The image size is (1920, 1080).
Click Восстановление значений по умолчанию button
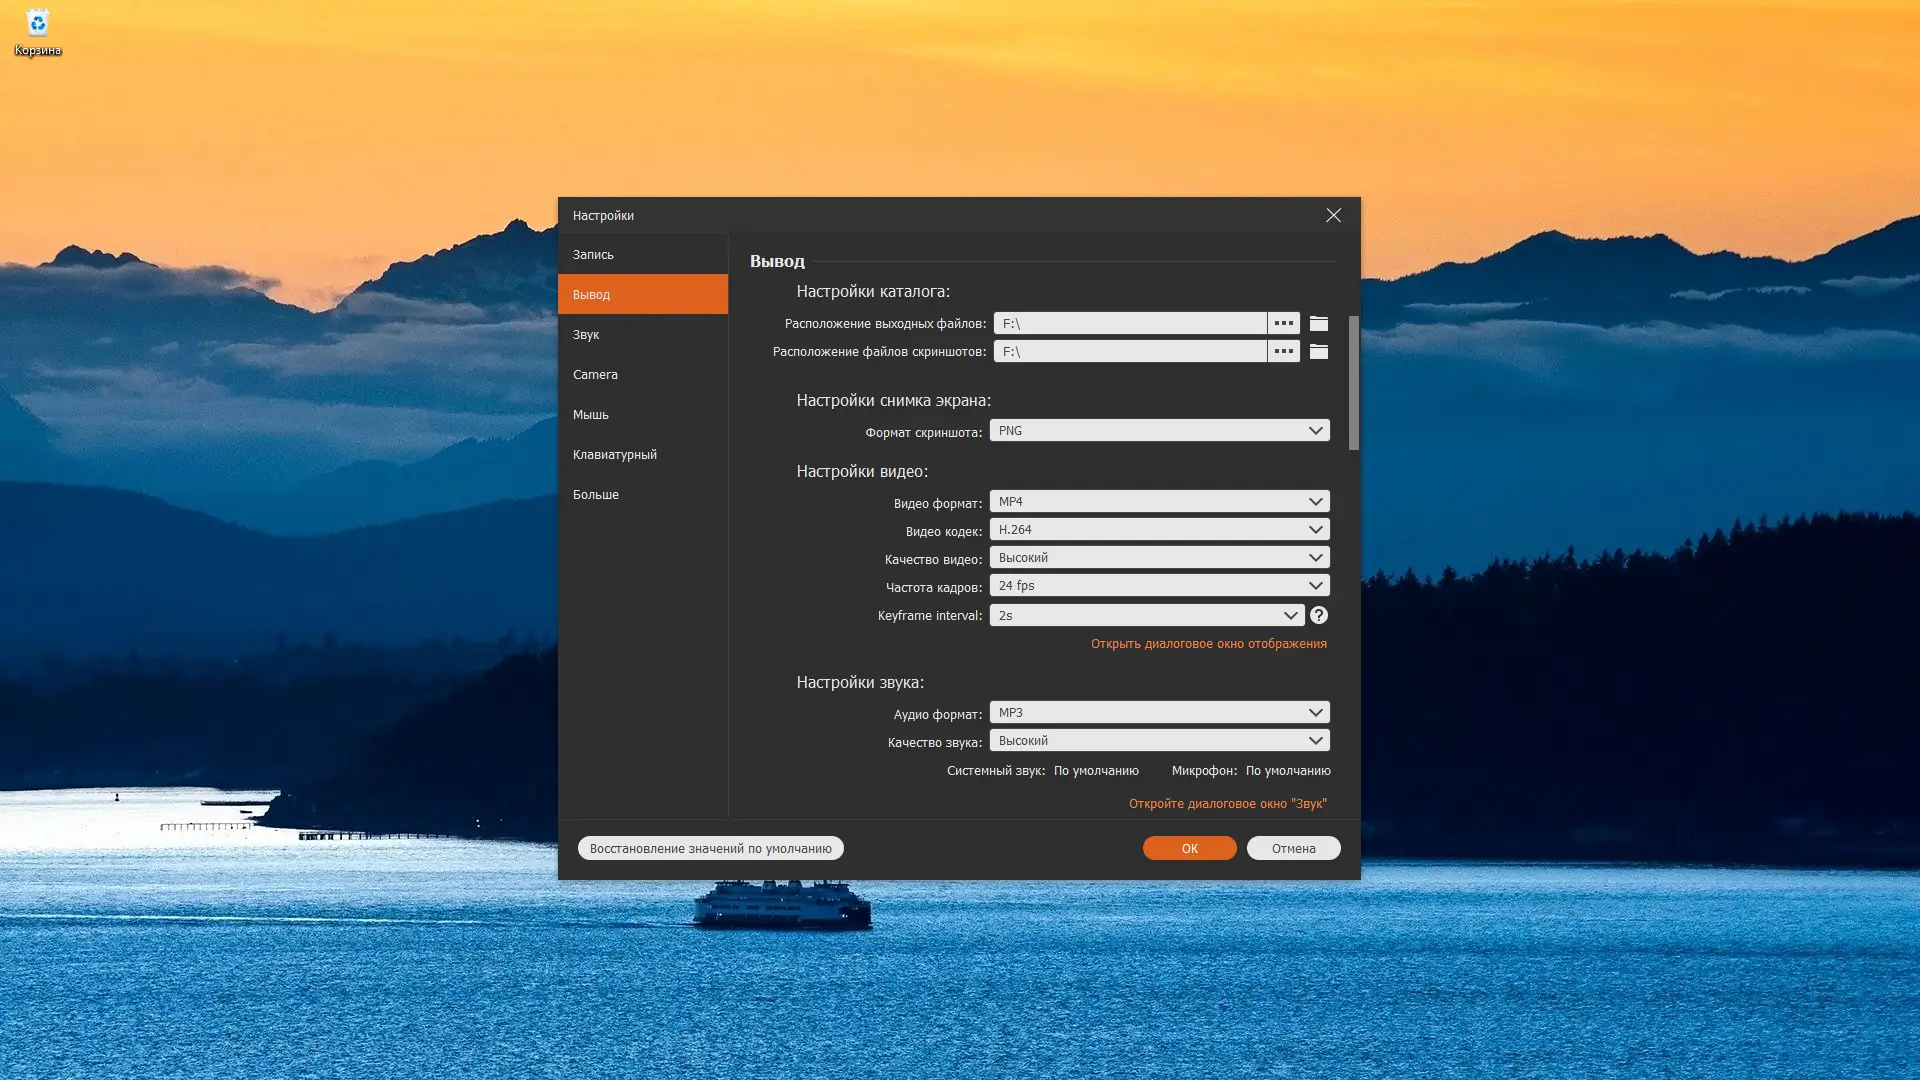coord(710,848)
